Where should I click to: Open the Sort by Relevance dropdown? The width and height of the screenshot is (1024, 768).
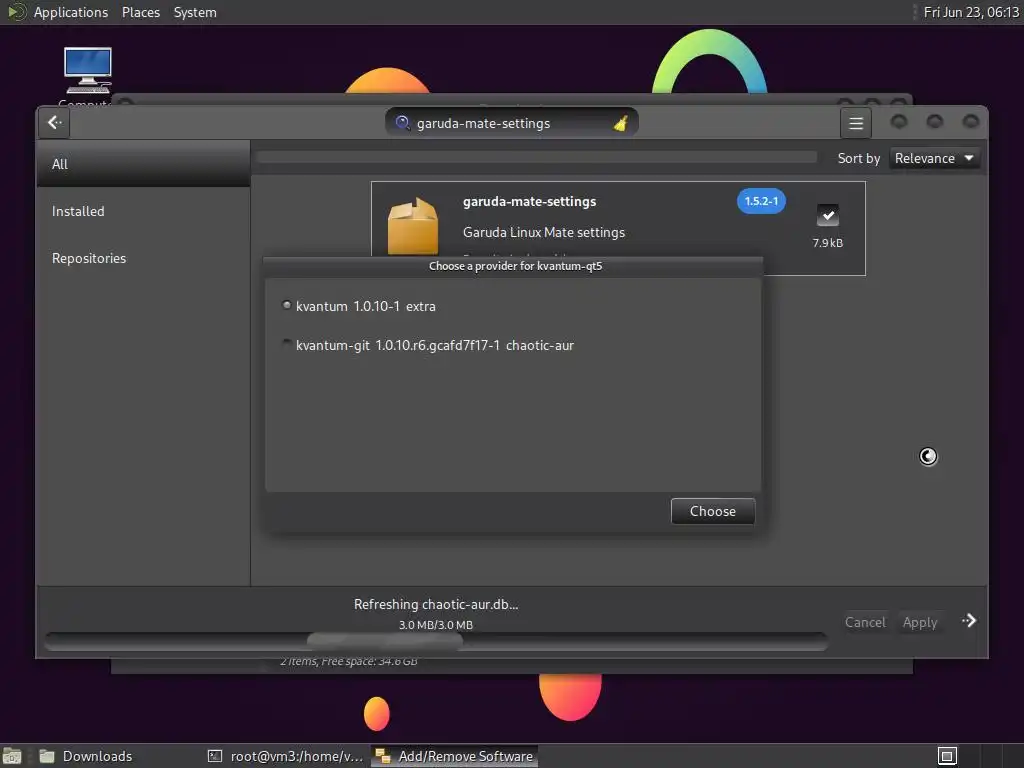click(x=935, y=158)
